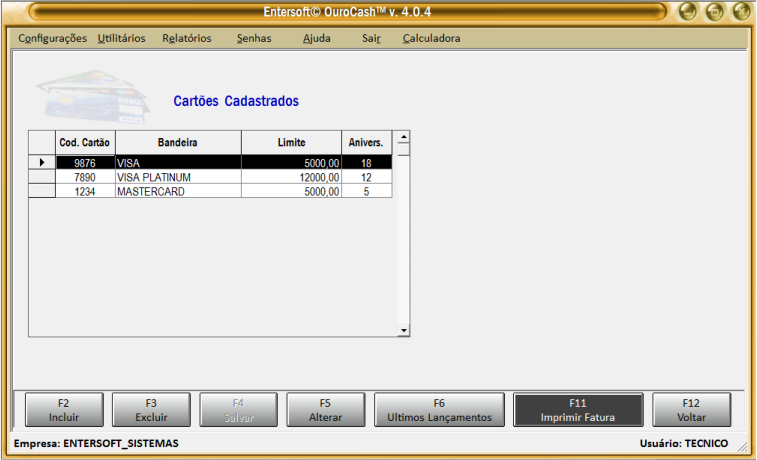Open the Utilitários menu
This screenshot has width=757, height=460.
(x=121, y=38)
